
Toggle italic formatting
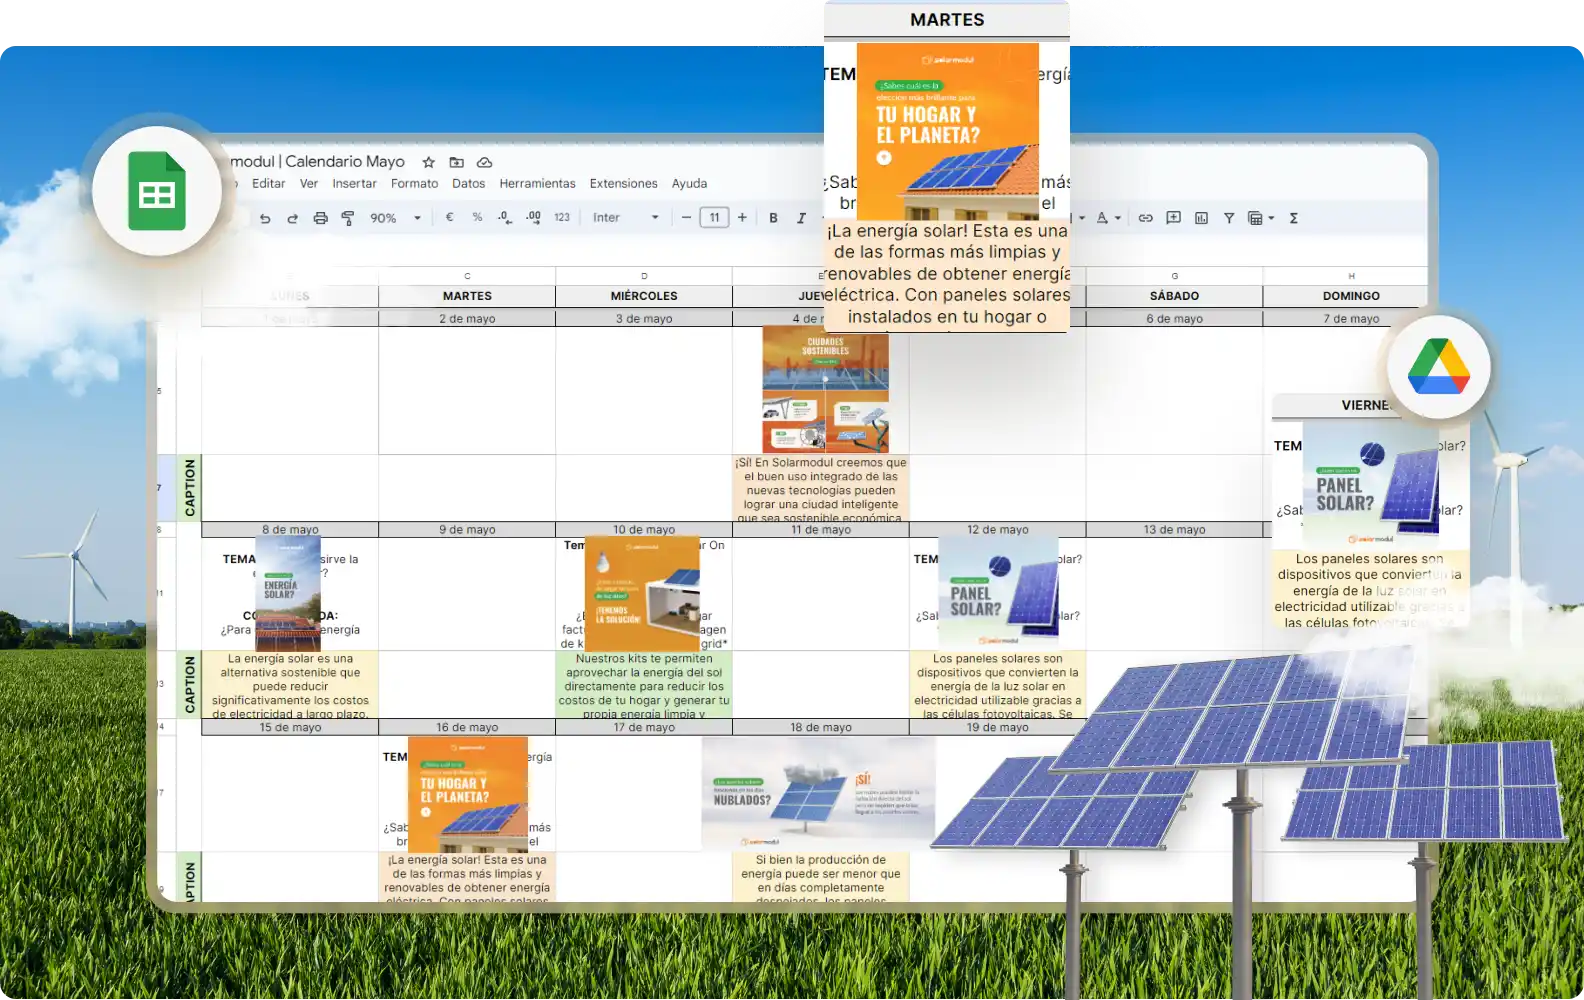pos(801,218)
